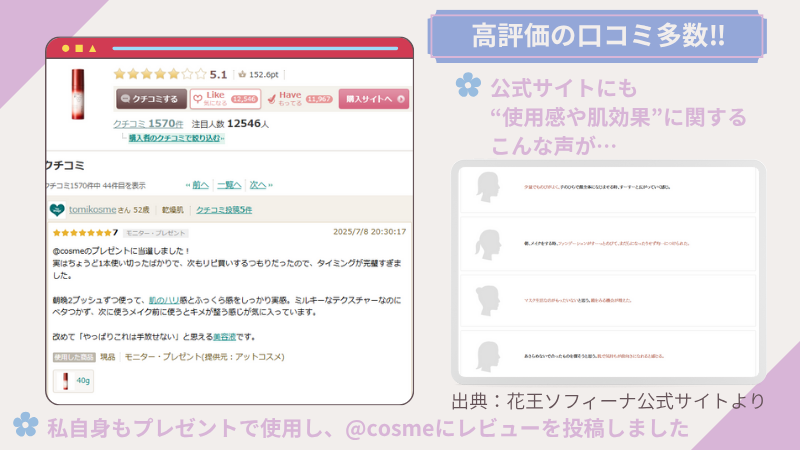Click the red serum bottle product image
Screen dimensions: 800x450
(78, 94)
